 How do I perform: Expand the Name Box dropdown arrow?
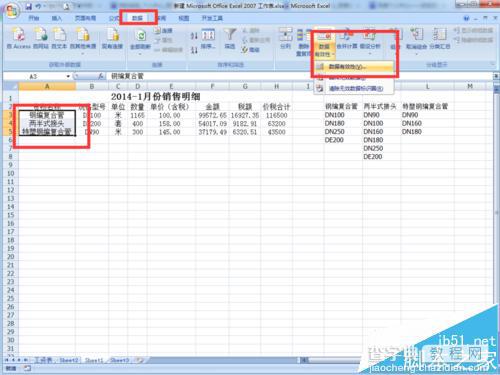[x=68, y=77]
